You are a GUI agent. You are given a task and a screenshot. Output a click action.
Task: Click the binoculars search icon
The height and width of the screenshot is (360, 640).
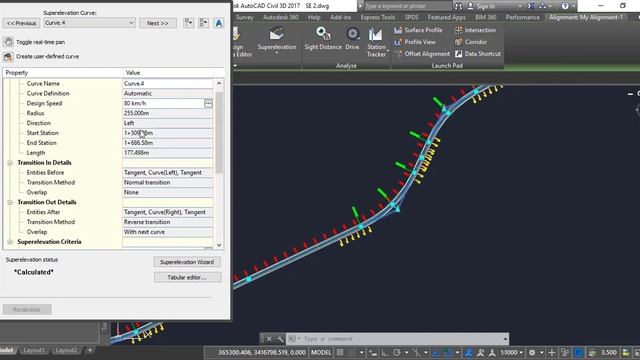(458, 6)
